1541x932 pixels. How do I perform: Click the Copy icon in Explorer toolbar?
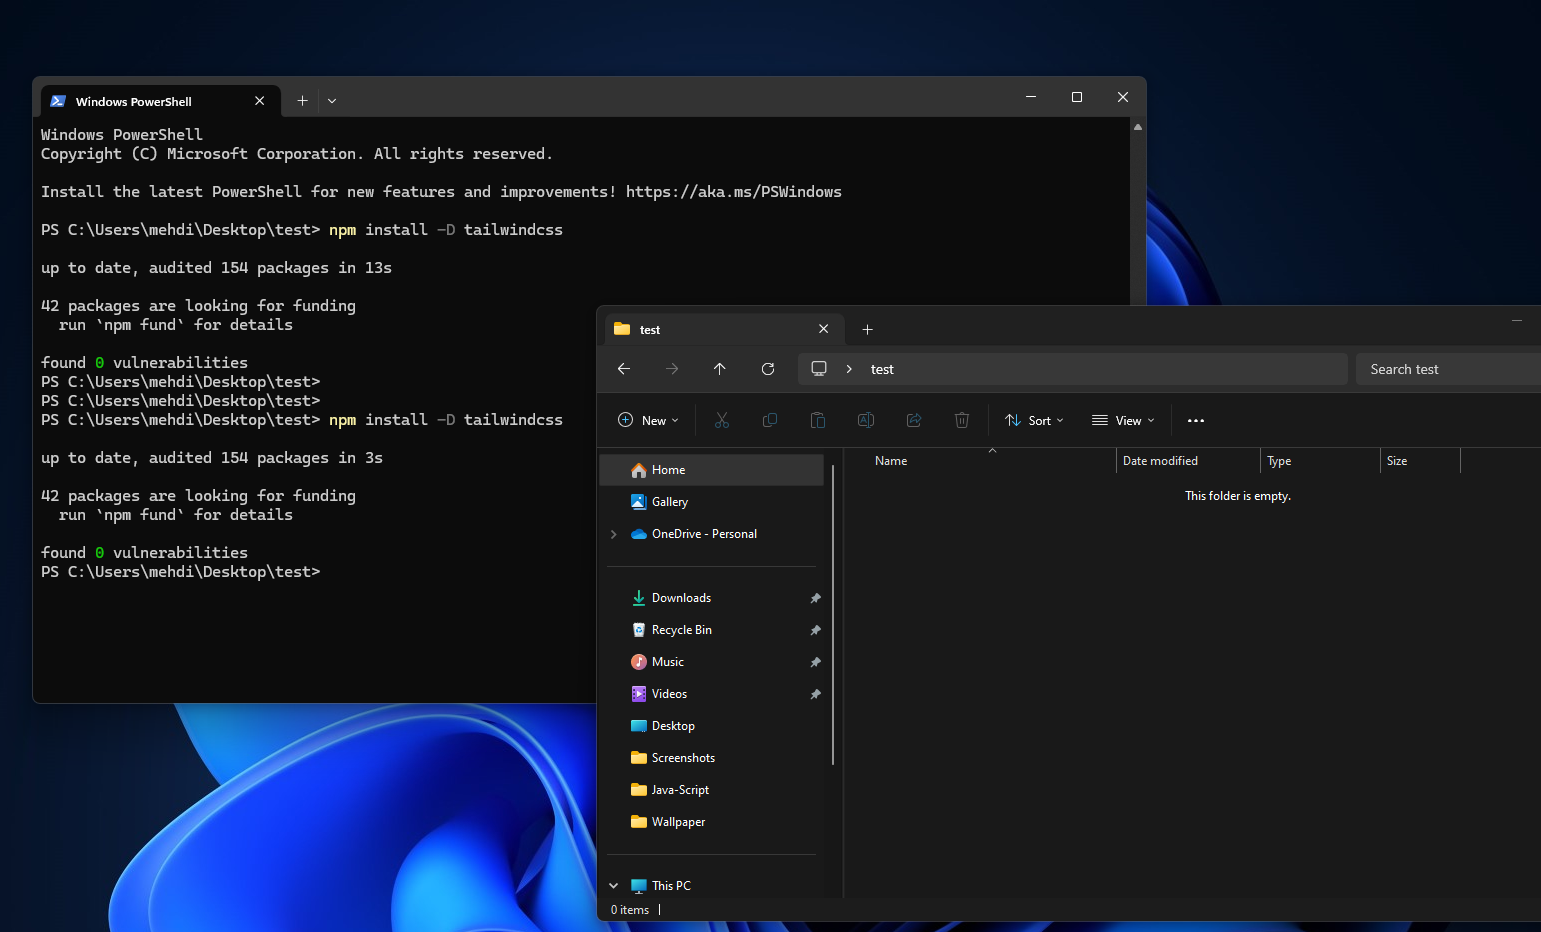[770, 420]
